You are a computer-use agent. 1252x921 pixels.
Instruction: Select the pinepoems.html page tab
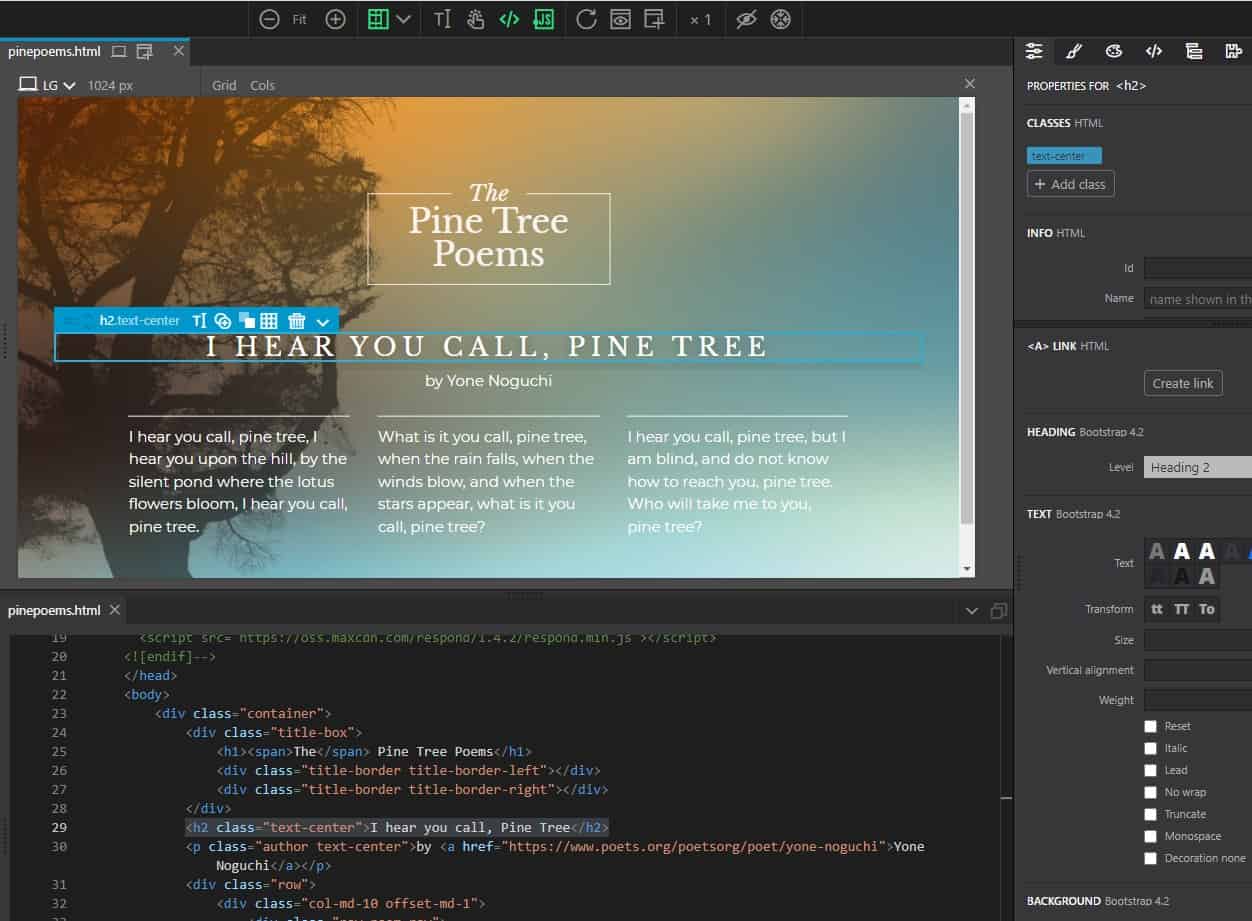(x=55, y=51)
